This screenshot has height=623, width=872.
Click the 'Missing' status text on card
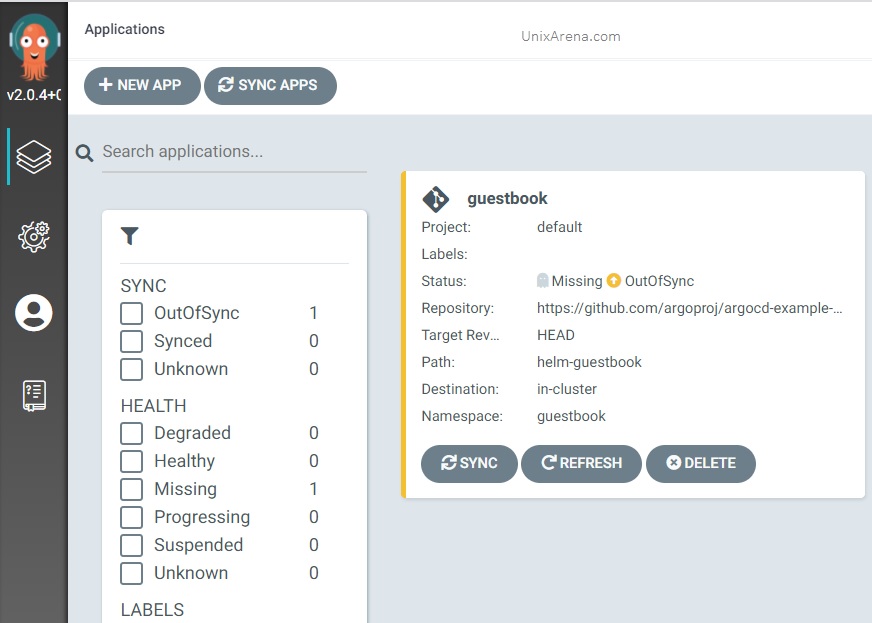point(577,281)
